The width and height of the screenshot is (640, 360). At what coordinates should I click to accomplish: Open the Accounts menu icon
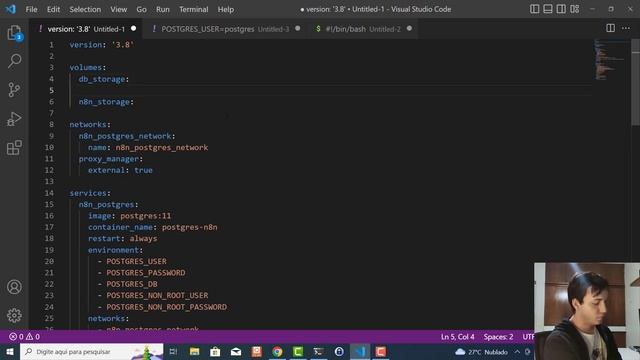[14, 287]
